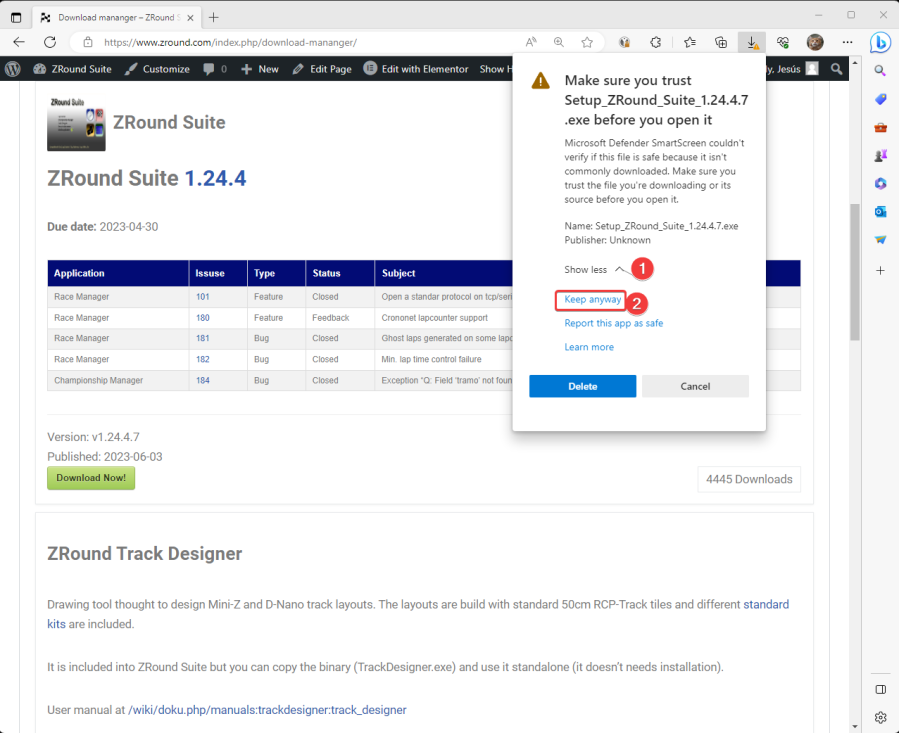This screenshot has height=733, width=899.
Task: Open the sidebar Shopping tag icon
Action: tap(880, 99)
